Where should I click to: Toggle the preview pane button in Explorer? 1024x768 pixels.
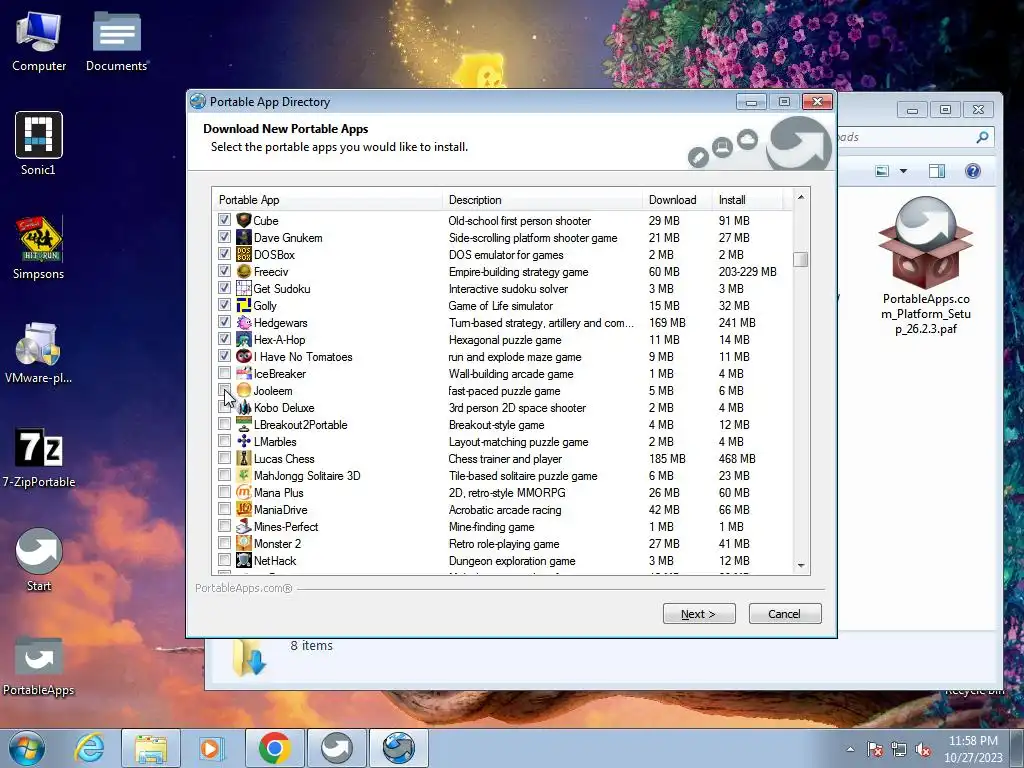tap(936, 171)
